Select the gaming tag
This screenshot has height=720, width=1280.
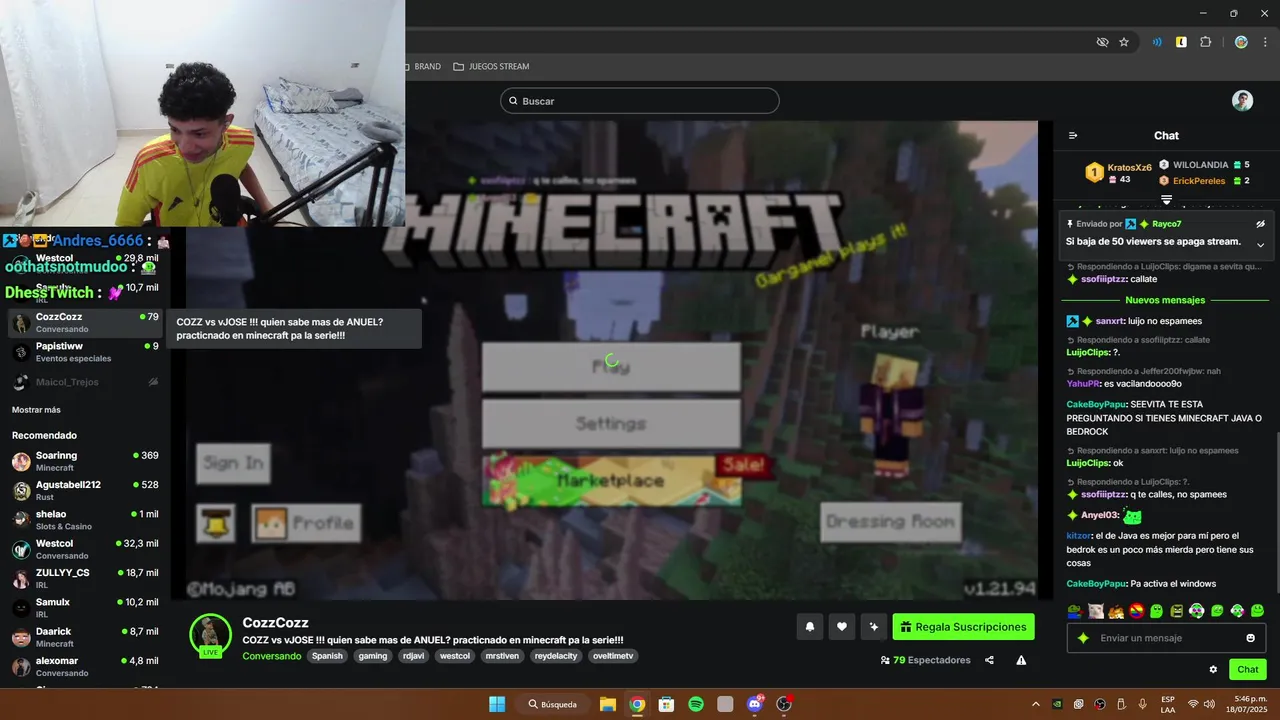click(373, 656)
